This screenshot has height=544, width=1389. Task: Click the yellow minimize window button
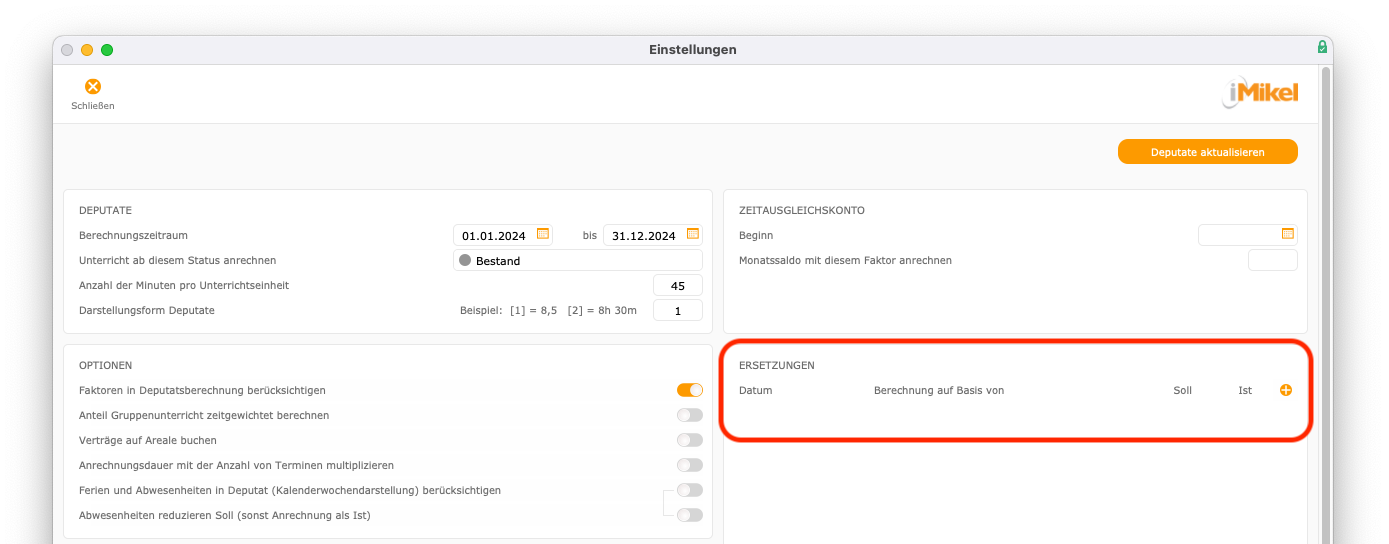(87, 50)
